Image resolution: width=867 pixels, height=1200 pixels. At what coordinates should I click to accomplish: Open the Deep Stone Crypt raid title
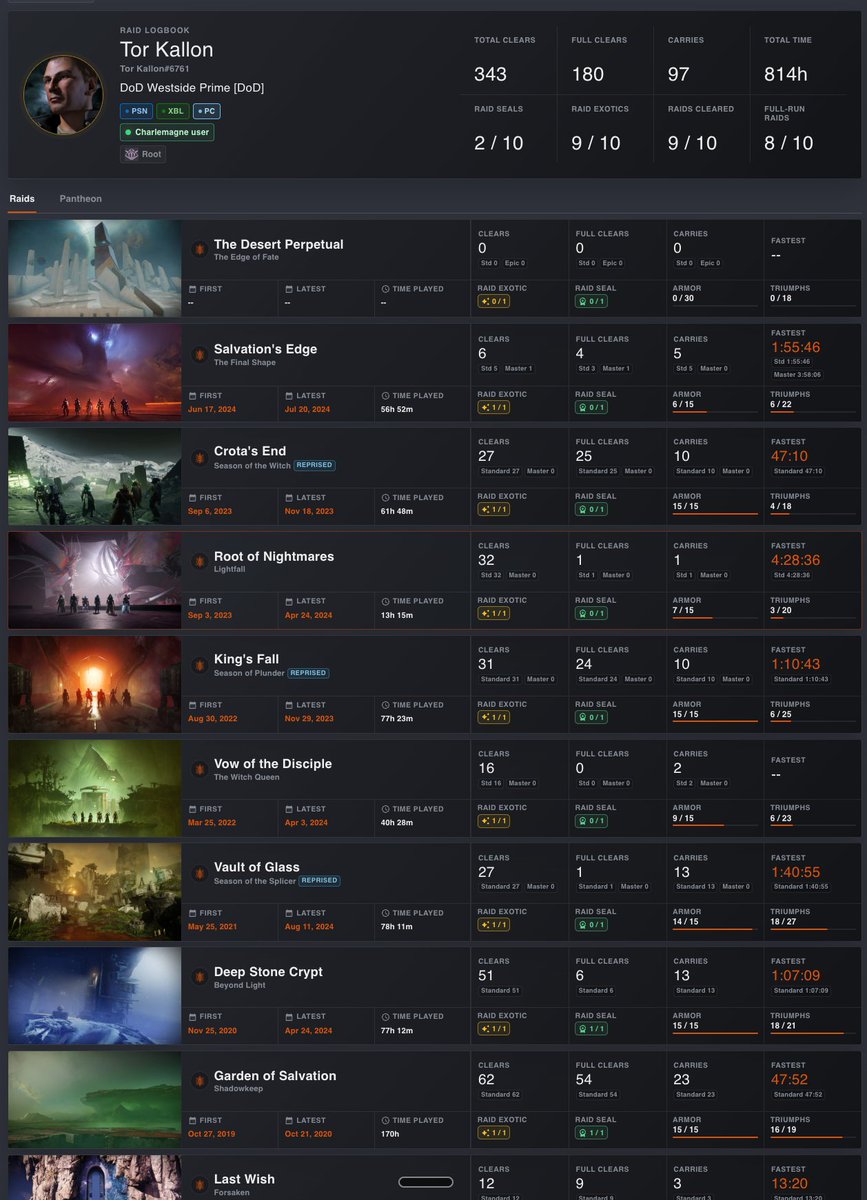(268, 972)
